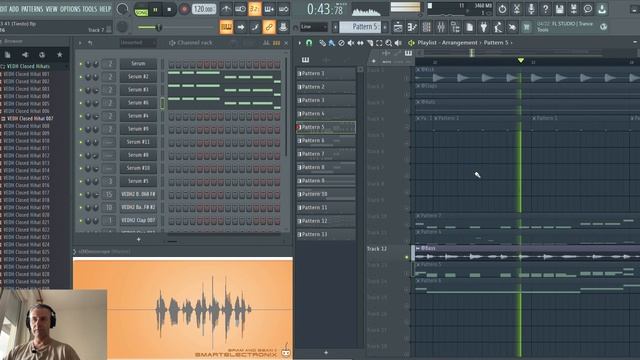Image resolution: width=640 pixels, height=360 pixels.
Task: Open playlist options menu arrow
Action: click(300, 42)
